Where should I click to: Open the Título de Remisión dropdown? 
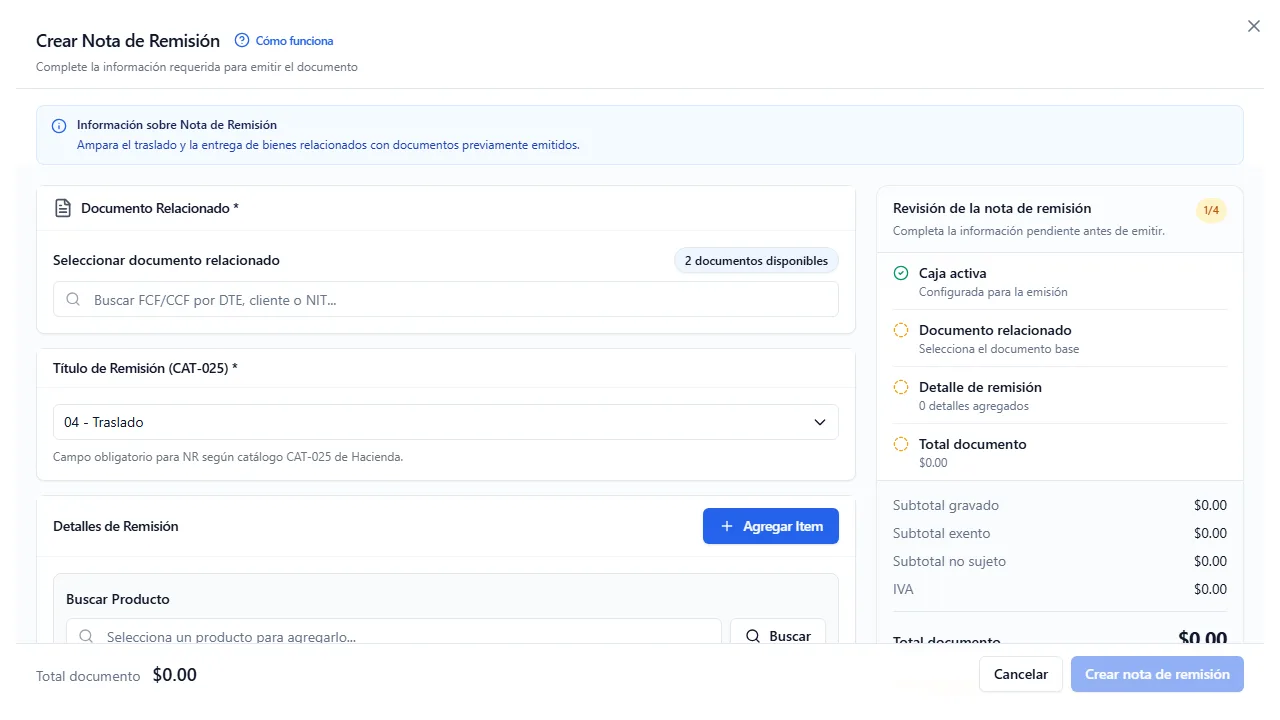click(446, 422)
